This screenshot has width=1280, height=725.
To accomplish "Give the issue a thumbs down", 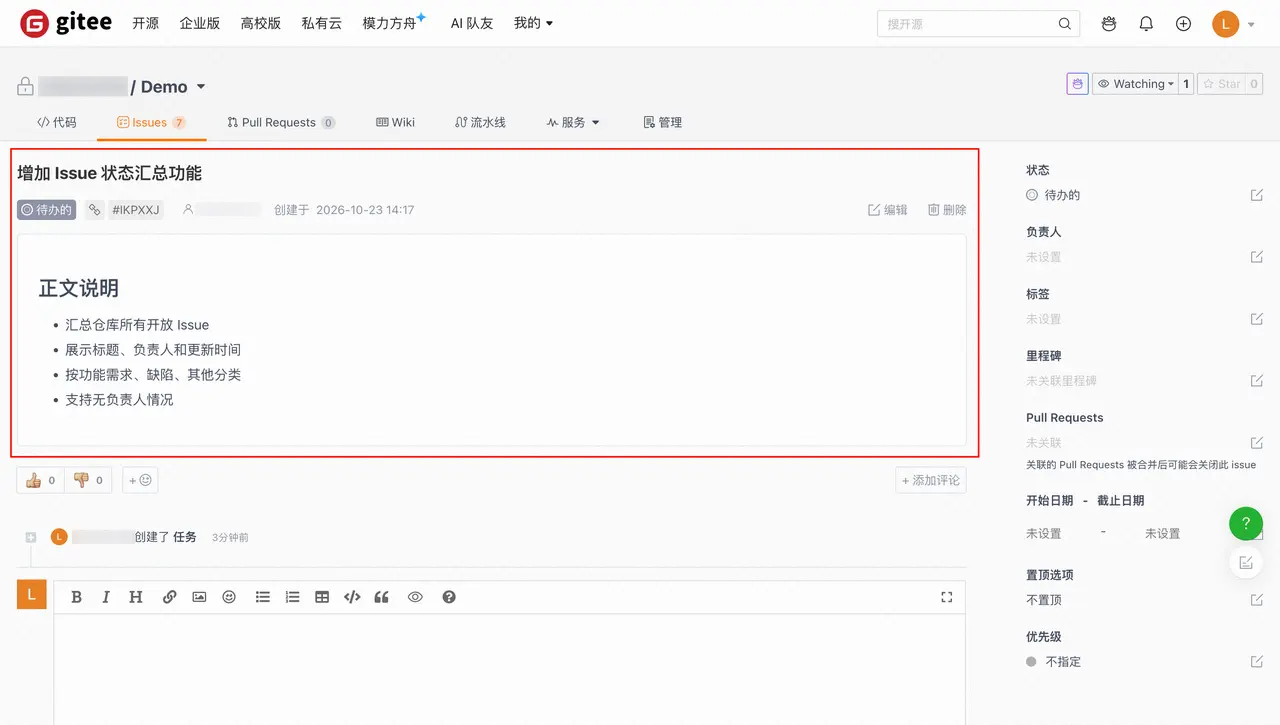I will click(88, 480).
